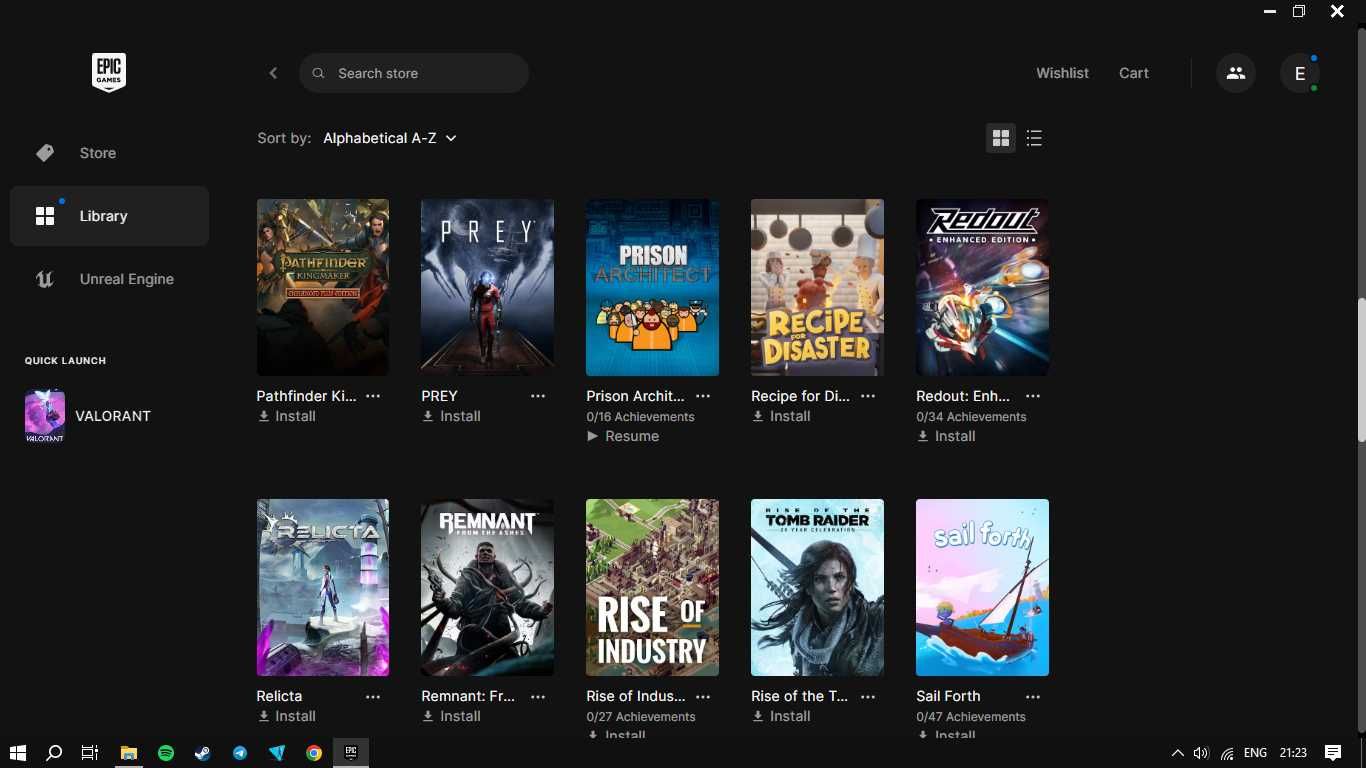Expand the Sort by Alphabetical A-Z dropdown
The image size is (1366, 768).
(390, 138)
